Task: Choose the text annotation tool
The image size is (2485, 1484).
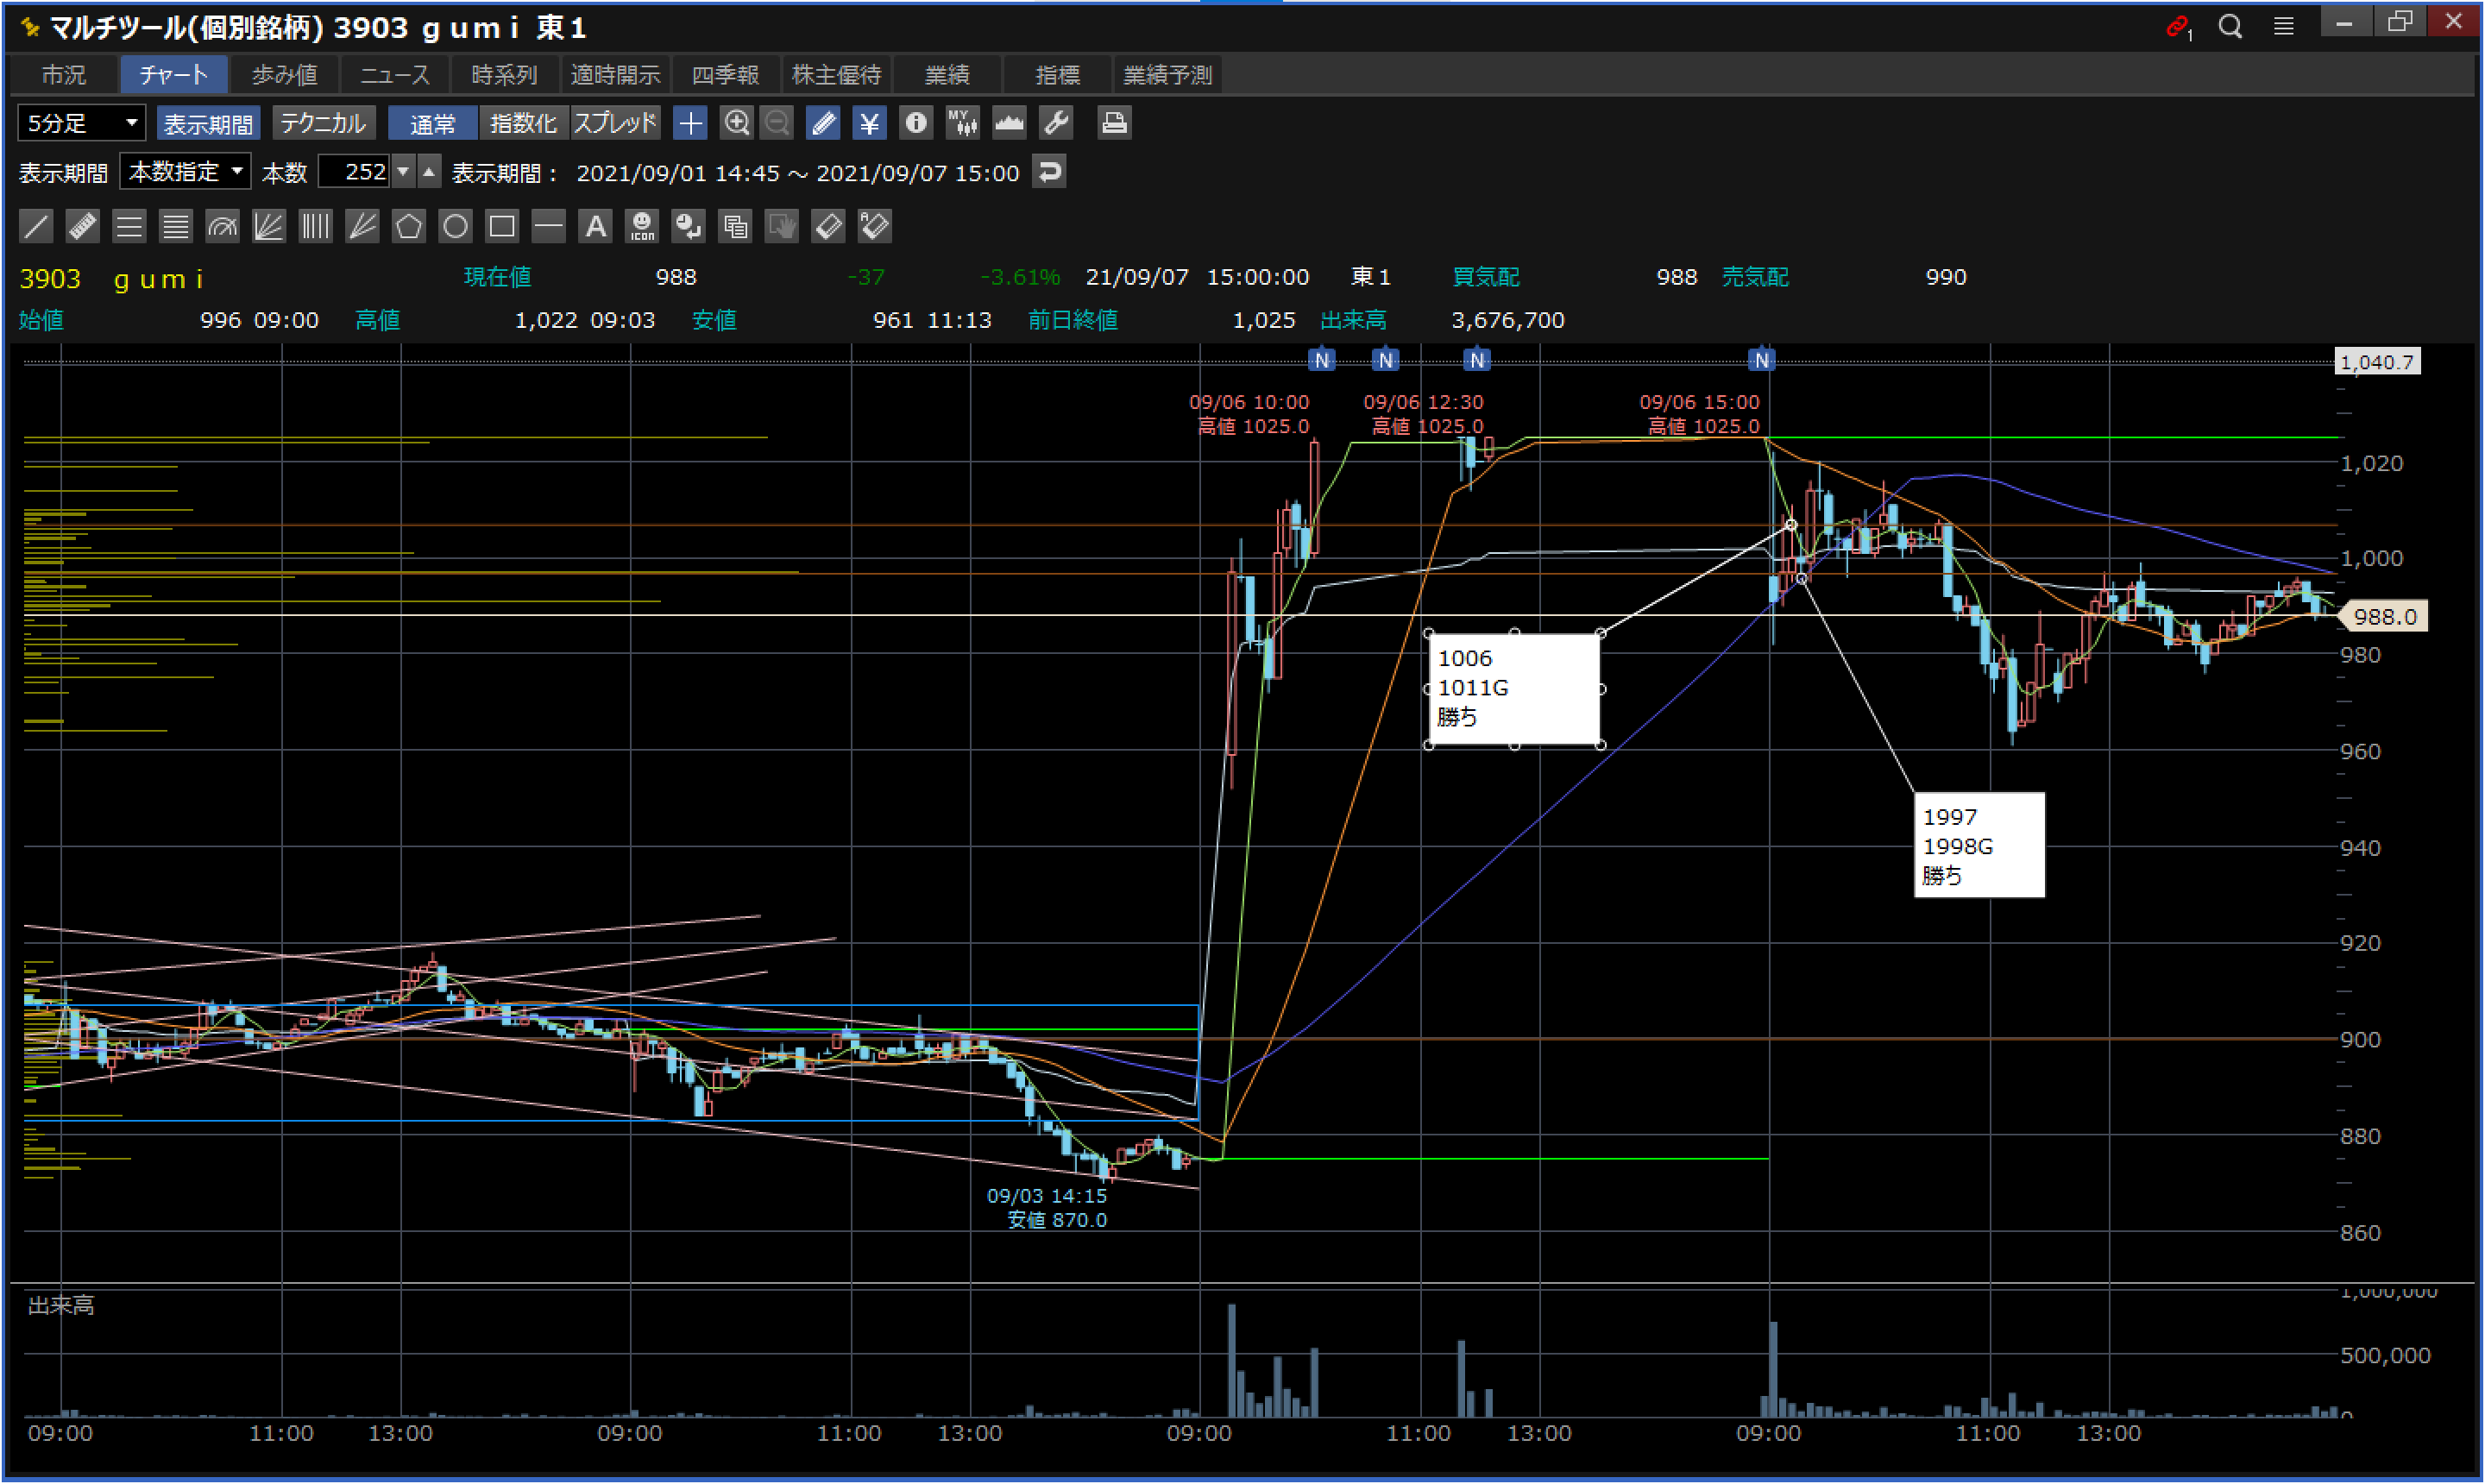Action: (595, 227)
